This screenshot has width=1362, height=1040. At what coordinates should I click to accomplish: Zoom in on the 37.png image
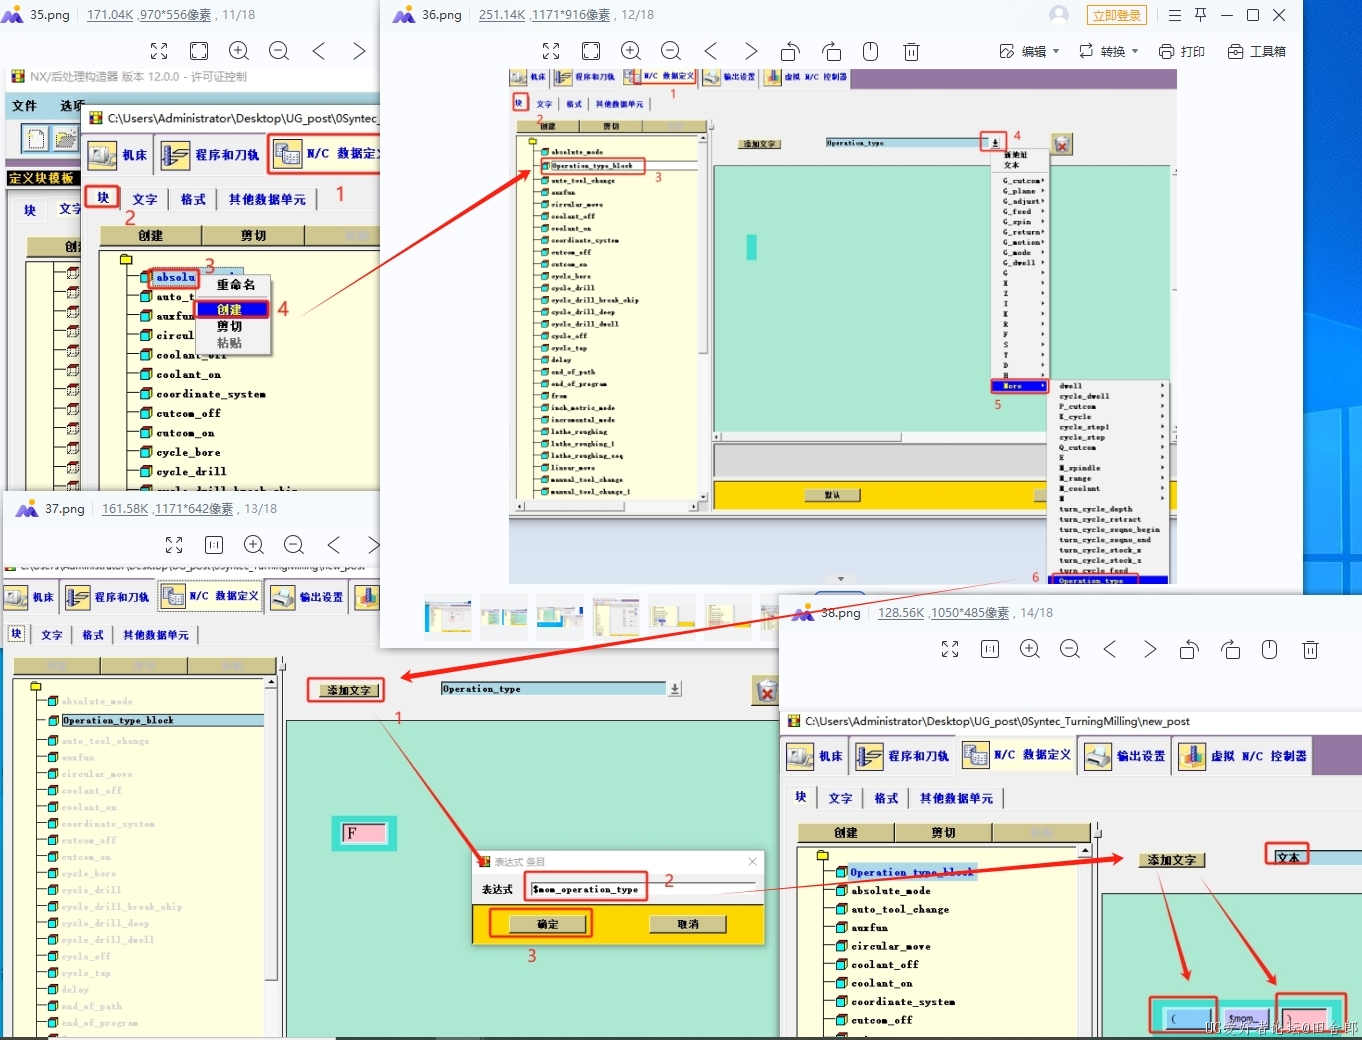pos(254,545)
